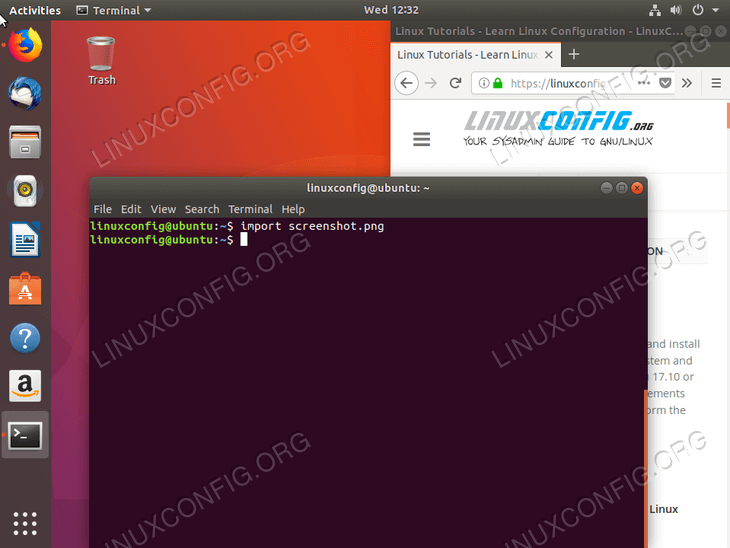Open the terminal Search menu
730x548 pixels.
[x=202, y=210]
